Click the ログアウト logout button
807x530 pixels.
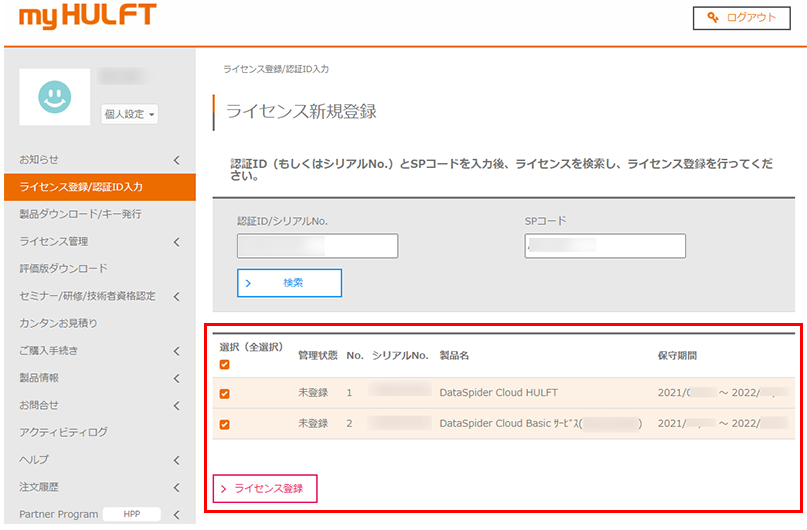[x=741, y=18]
